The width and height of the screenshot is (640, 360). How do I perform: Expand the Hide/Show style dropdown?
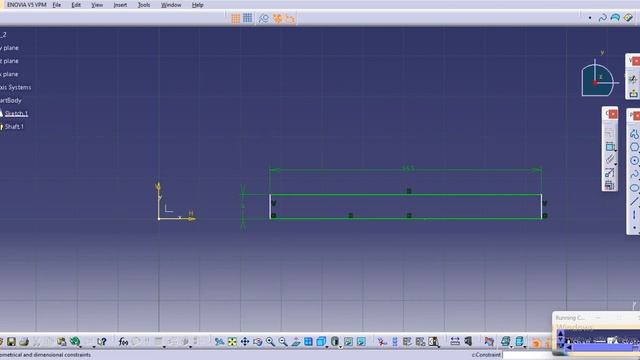tap(340, 346)
